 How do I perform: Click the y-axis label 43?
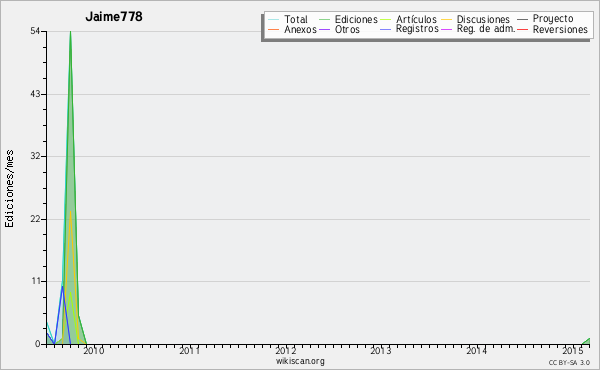(35, 94)
